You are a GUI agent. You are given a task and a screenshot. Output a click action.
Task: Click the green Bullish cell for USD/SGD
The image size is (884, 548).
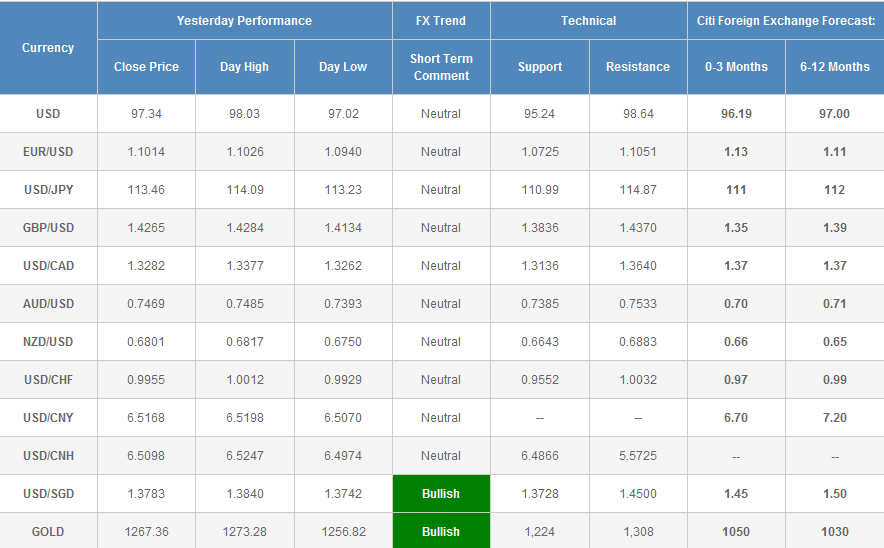click(x=441, y=493)
